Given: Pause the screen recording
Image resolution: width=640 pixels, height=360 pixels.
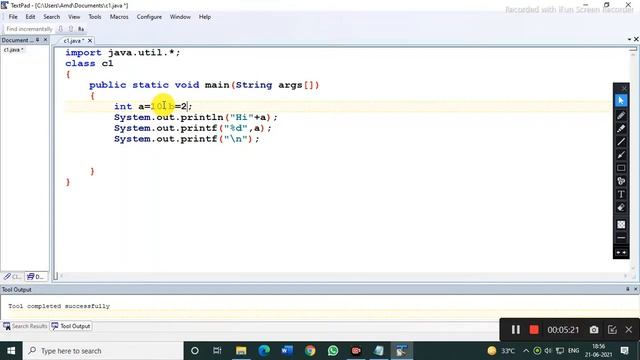Looking at the screenshot, I should 516,330.
